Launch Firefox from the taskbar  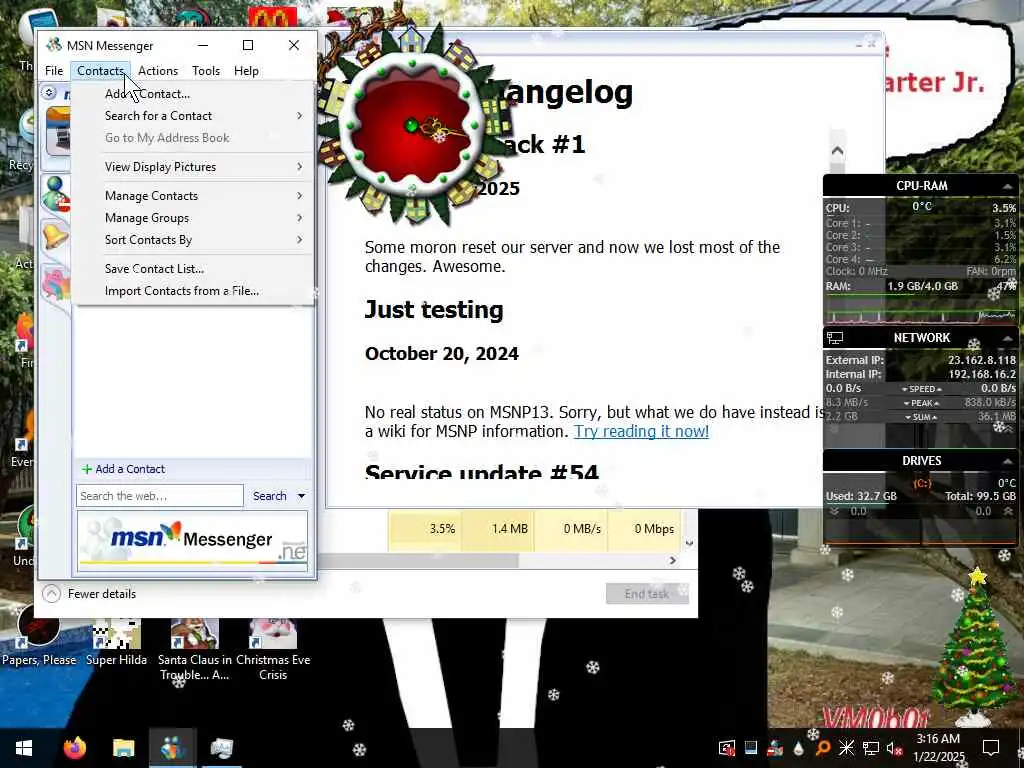tap(74, 748)
